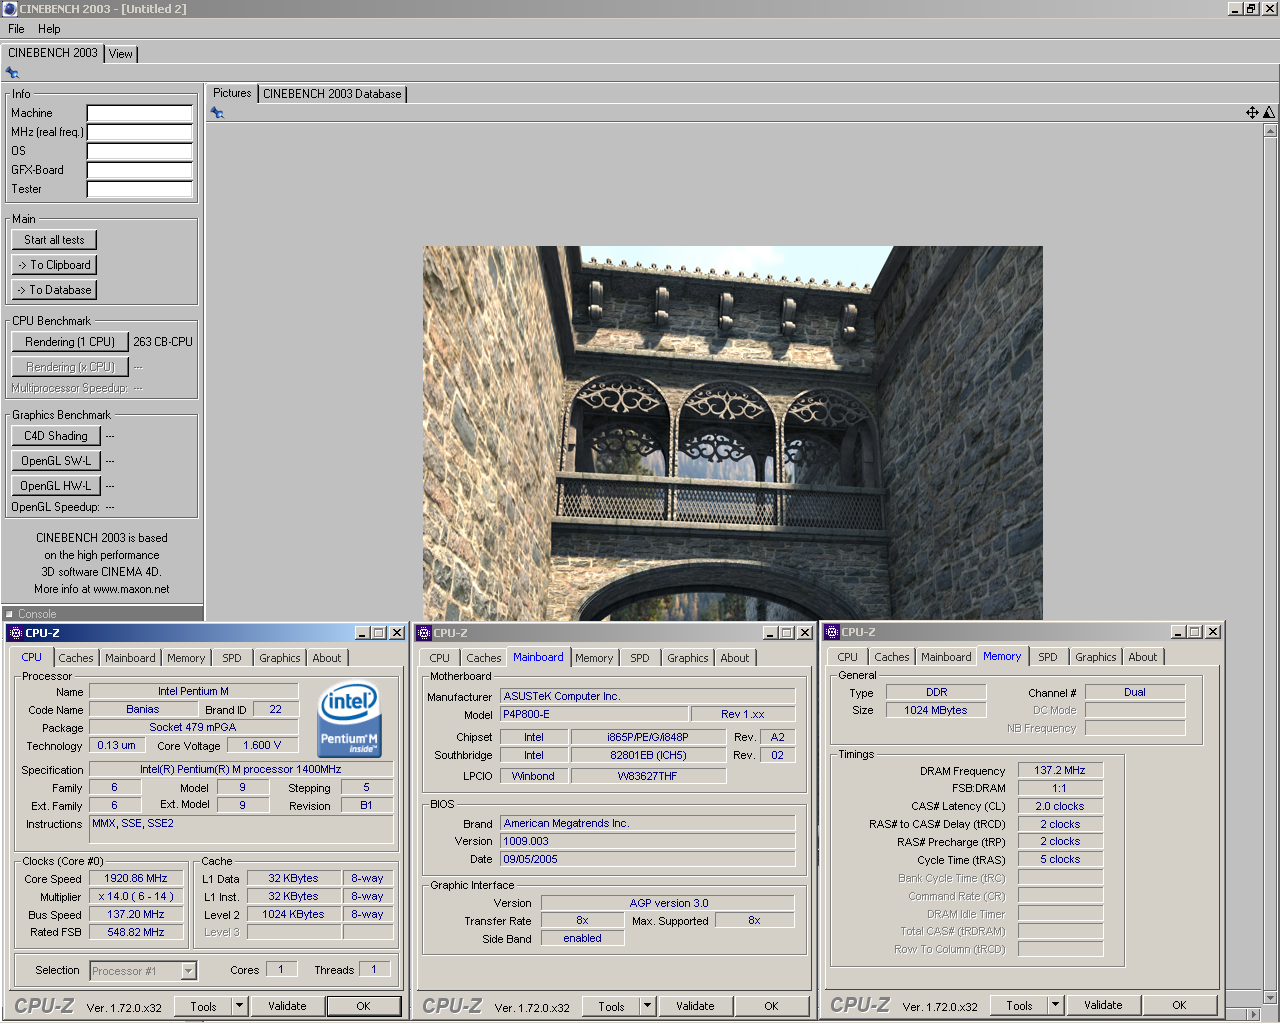The width and height of the screenshot is (1280, 1024).
Task: Click the CPU-Z icon in left window title
Action: [x=15, y=633]
